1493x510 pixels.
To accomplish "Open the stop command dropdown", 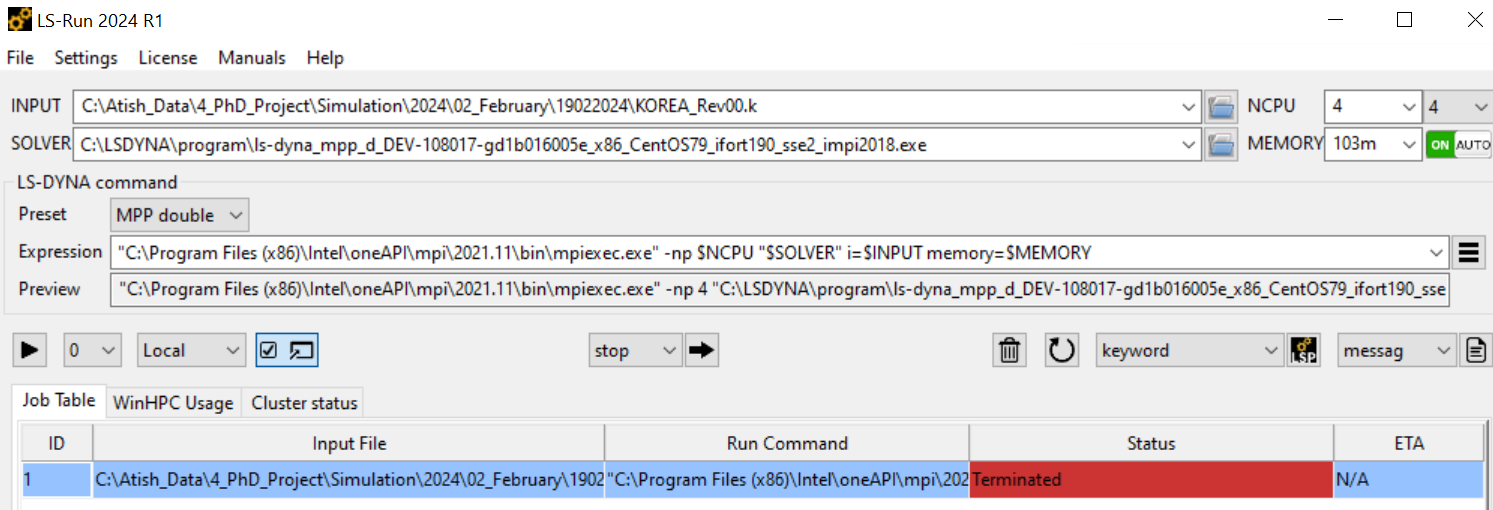I will coord(636,350).
